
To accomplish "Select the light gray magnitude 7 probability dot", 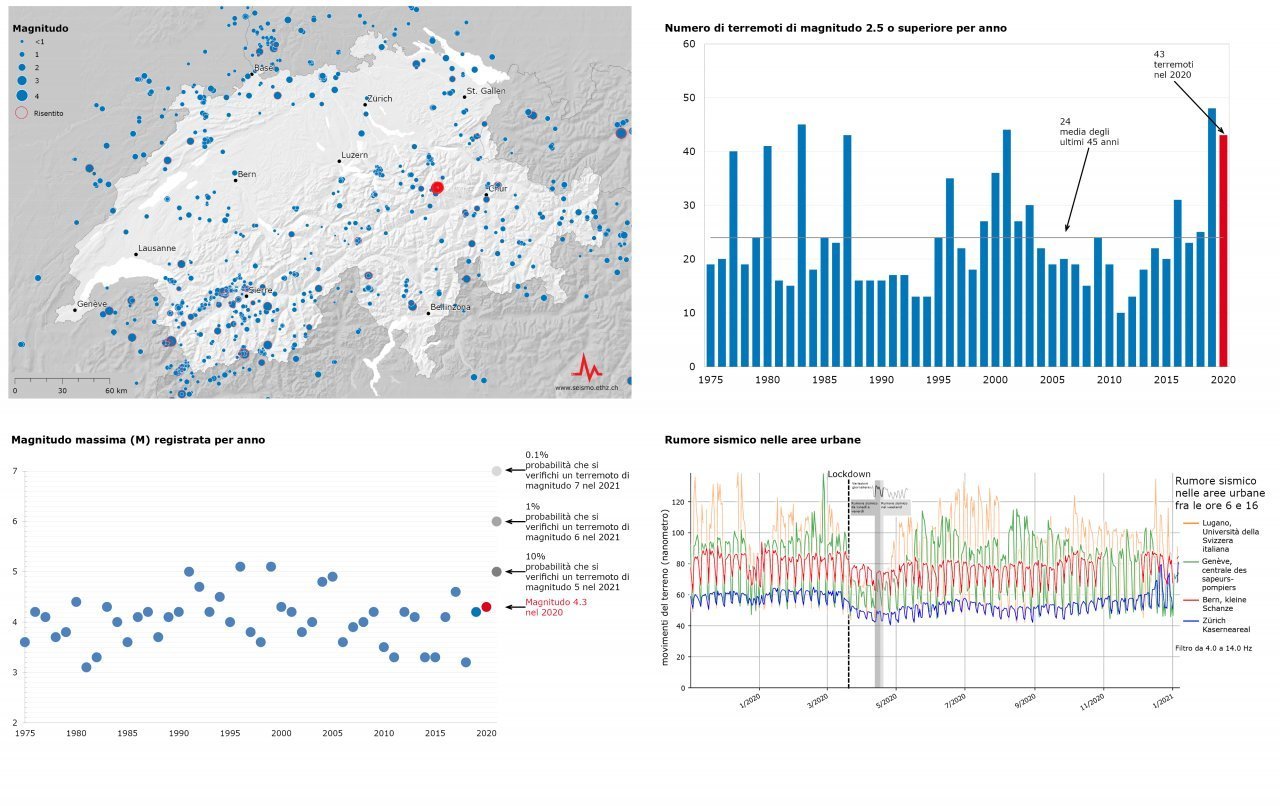I will [496, 471].
